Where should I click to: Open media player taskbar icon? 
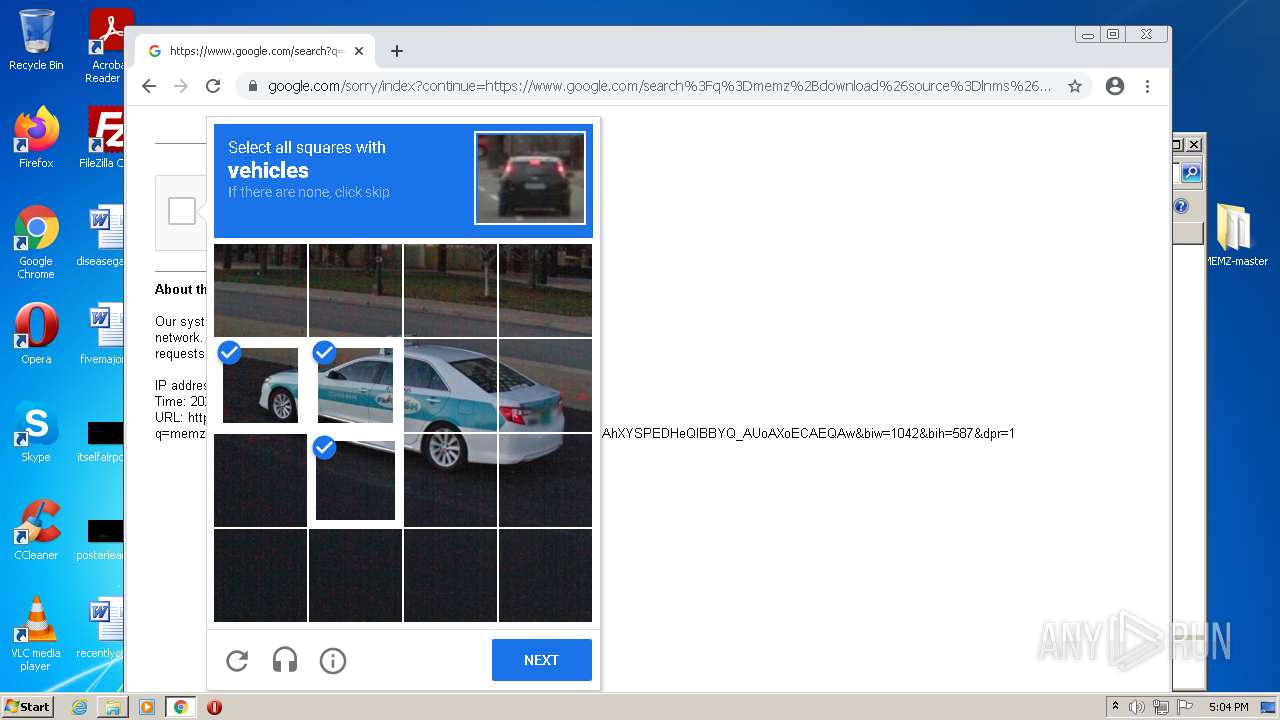pos(146,707)
